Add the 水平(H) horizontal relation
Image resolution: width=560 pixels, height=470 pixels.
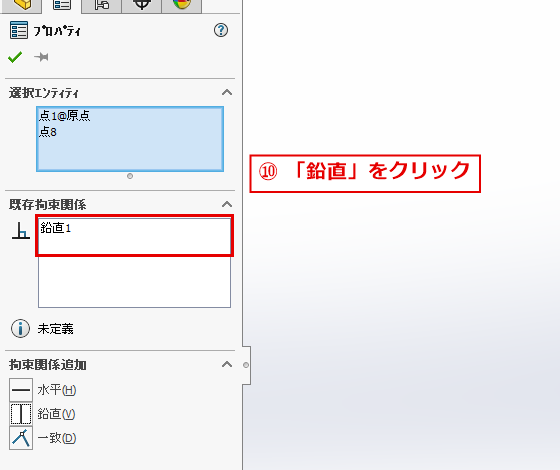click(x=43, y=390)
